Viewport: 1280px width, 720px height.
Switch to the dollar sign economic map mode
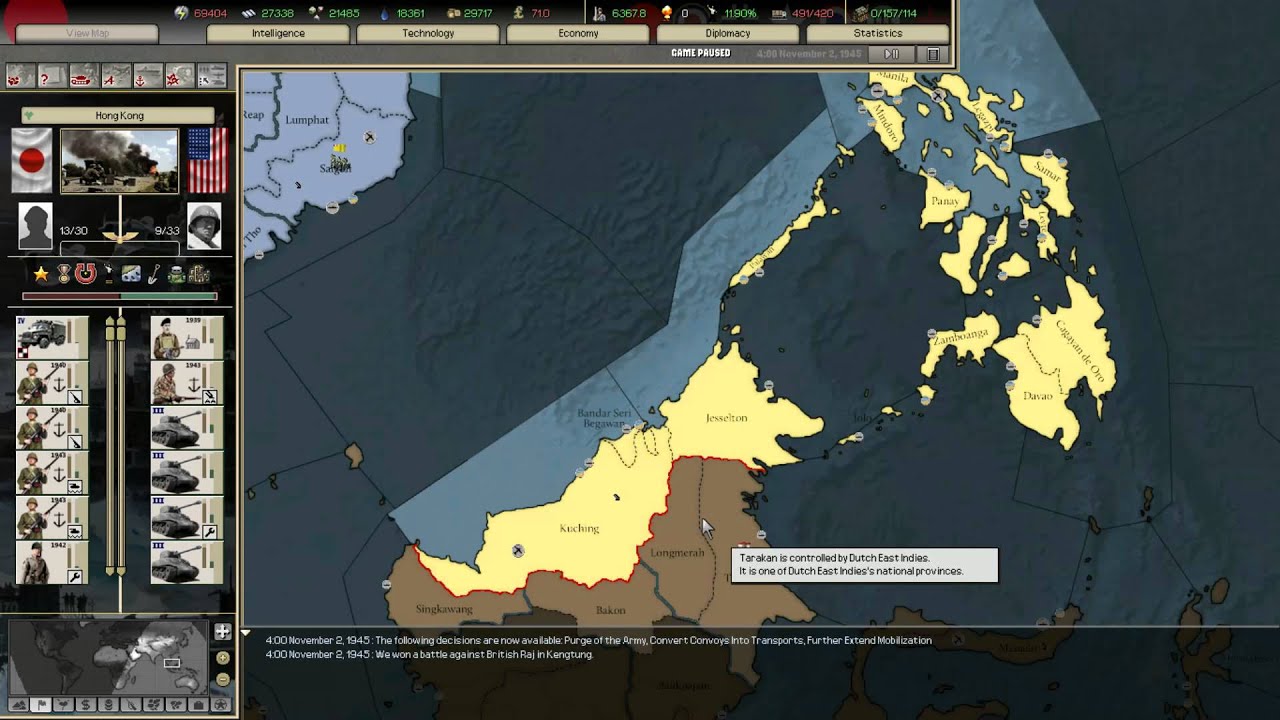tap(85, 705)
